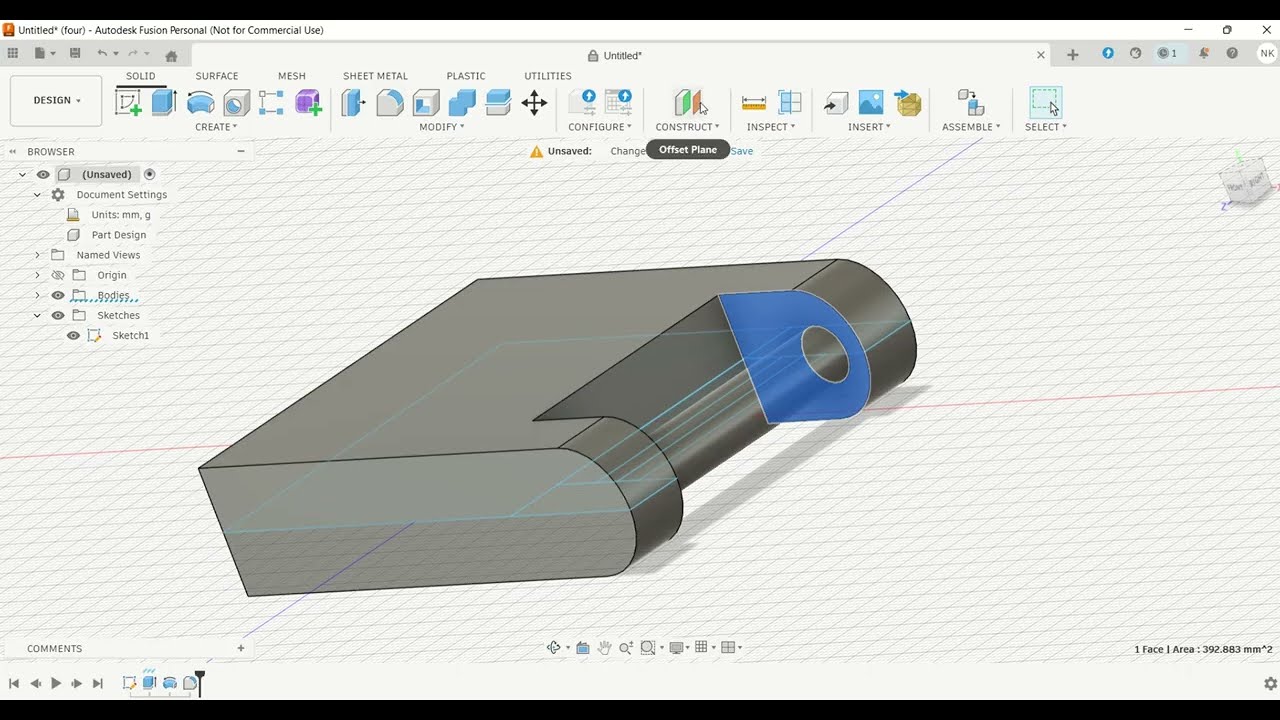Viewport: 1280px width, 720px height.
Task: Activate the Unsaved component radio button
Action: tap(150, 174)
